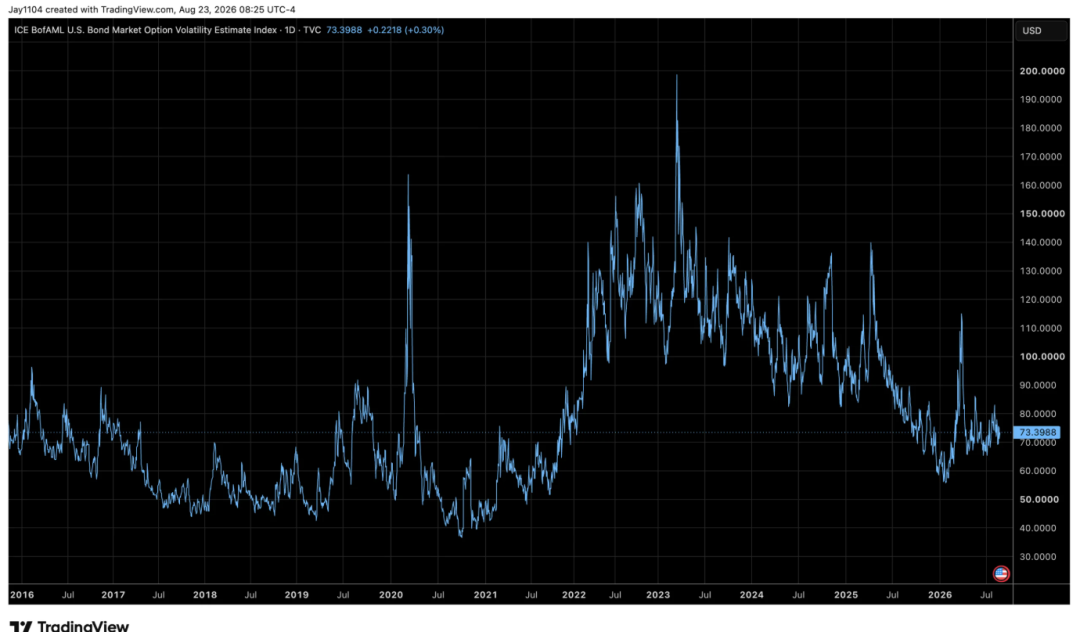1080x632 pixels.
Task: Click the current price label 73.3988
Action: (1037, 432)
